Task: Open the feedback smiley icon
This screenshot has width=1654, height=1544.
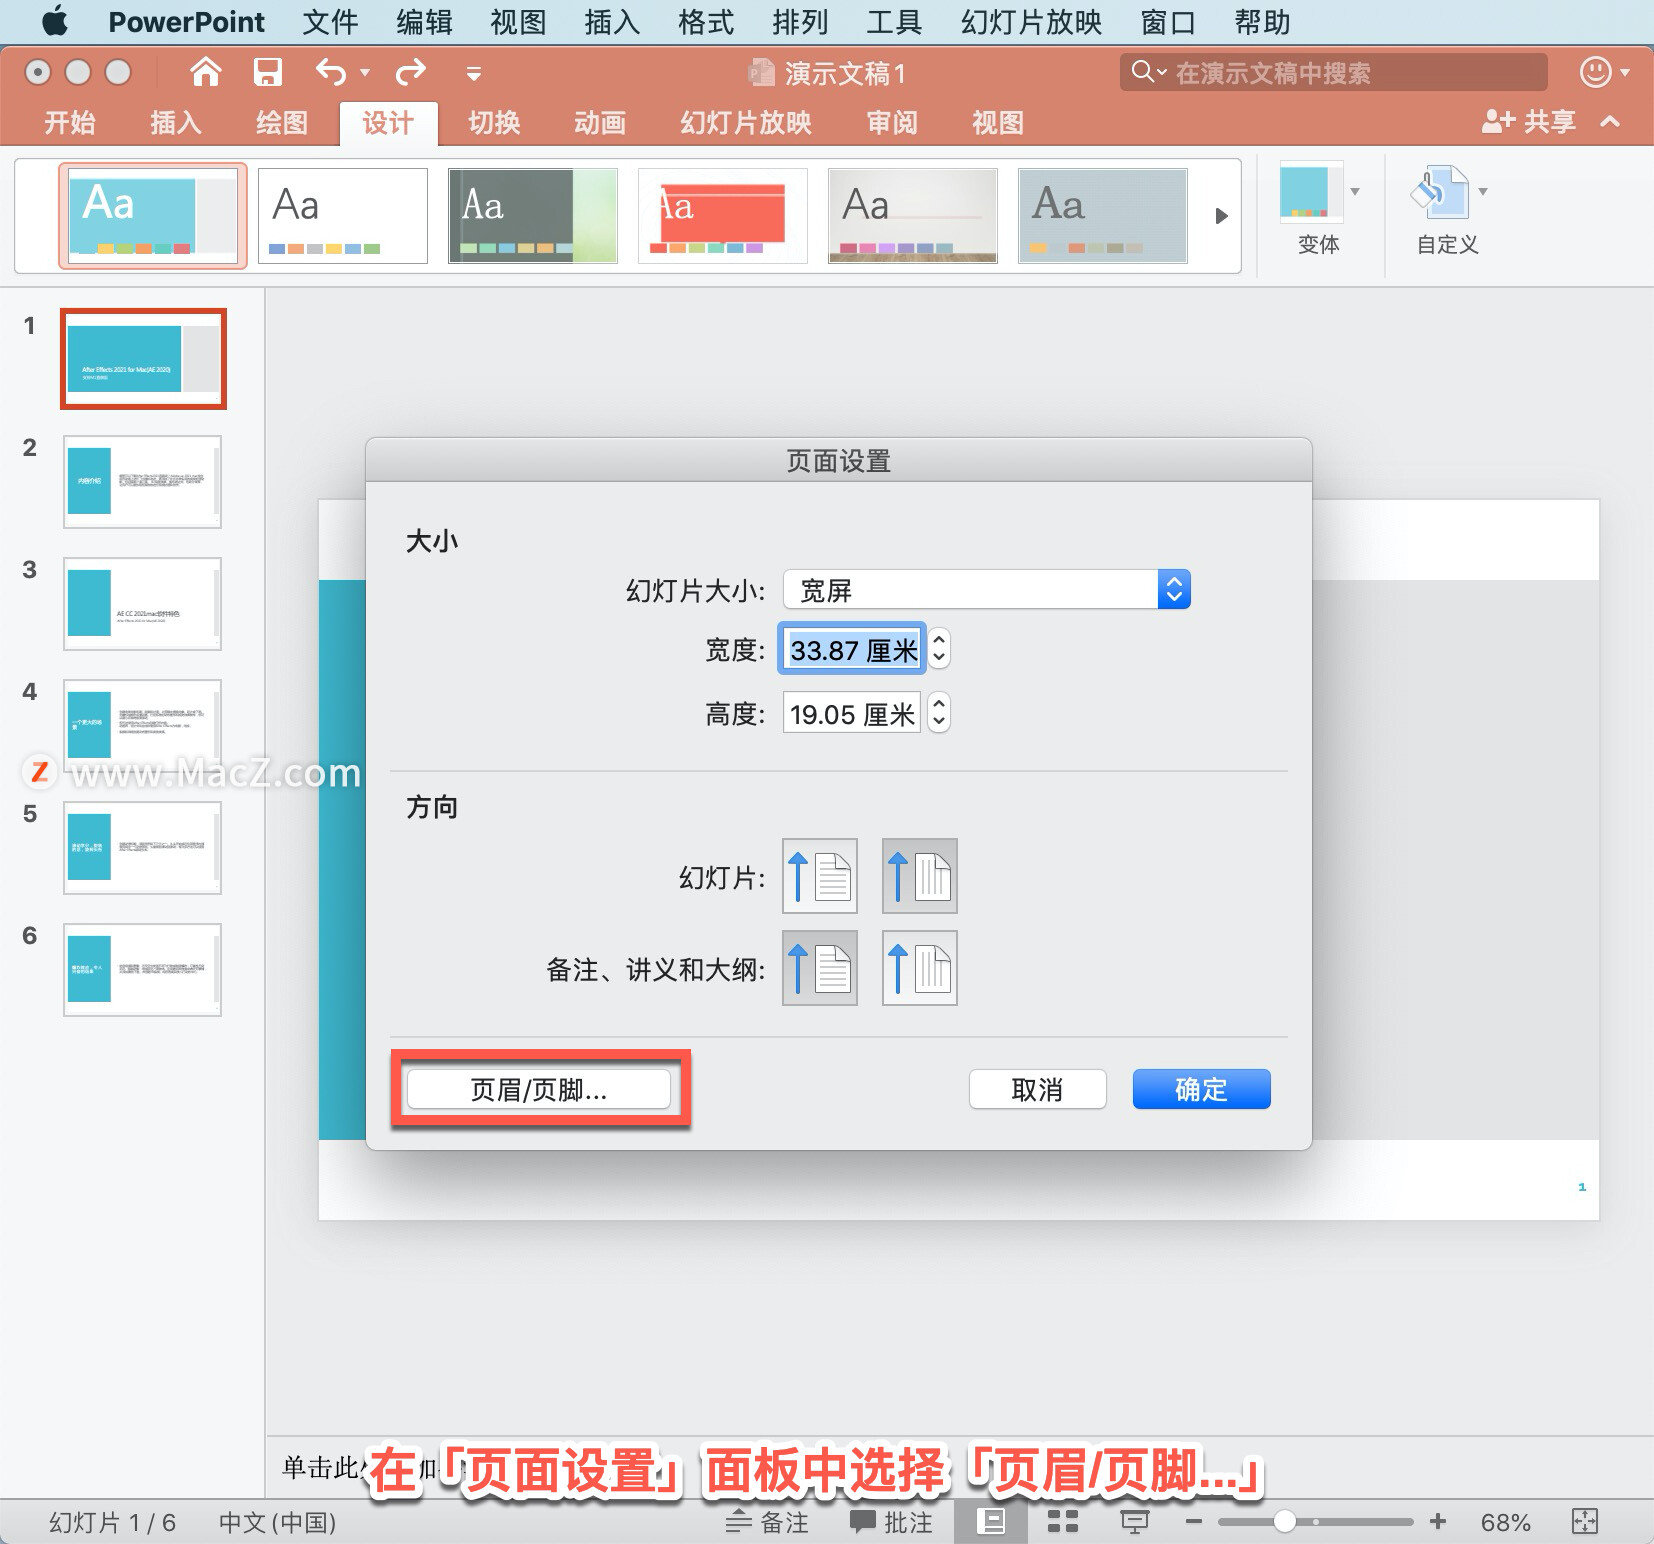Action: click(x=1595, y=72)
